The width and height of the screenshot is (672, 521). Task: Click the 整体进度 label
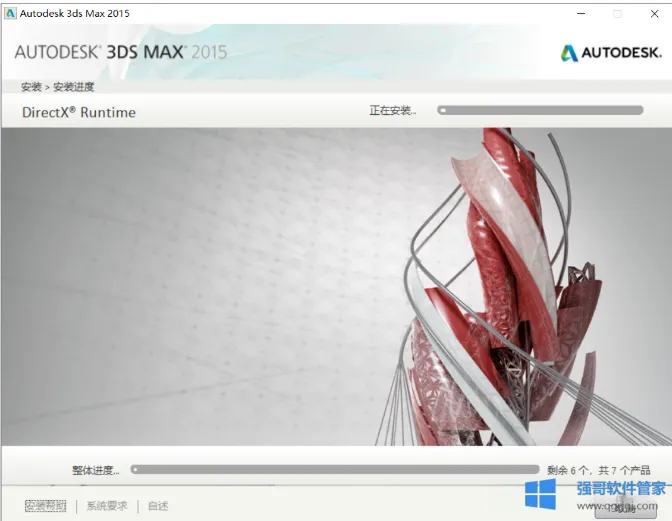click(96, 470)
